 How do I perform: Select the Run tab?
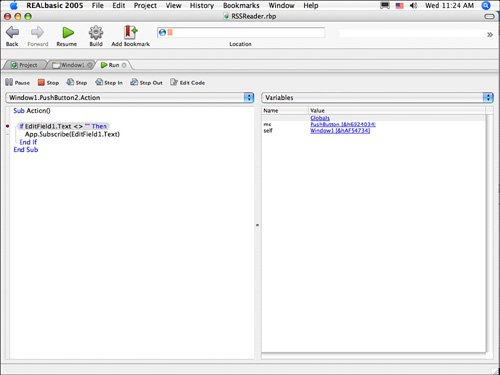113,65
